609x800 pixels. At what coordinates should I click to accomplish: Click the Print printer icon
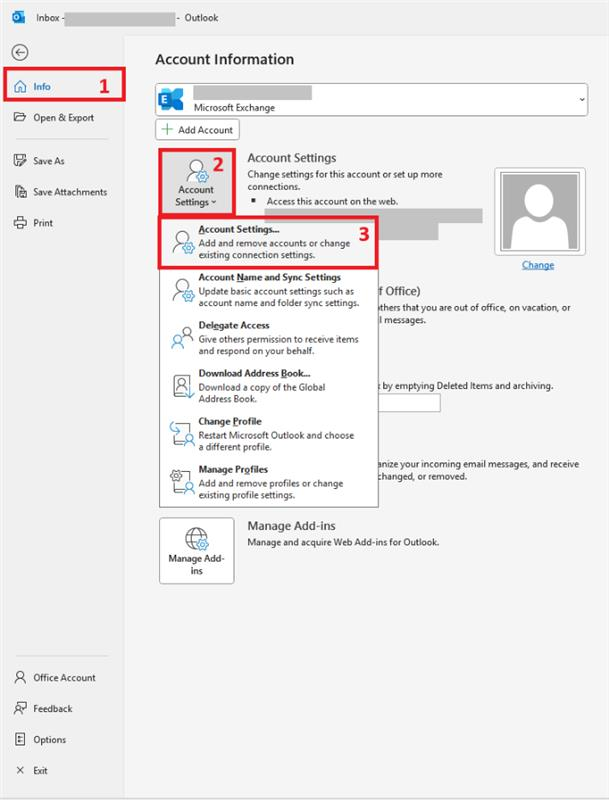pyautogui.click(x=20, y=222)
